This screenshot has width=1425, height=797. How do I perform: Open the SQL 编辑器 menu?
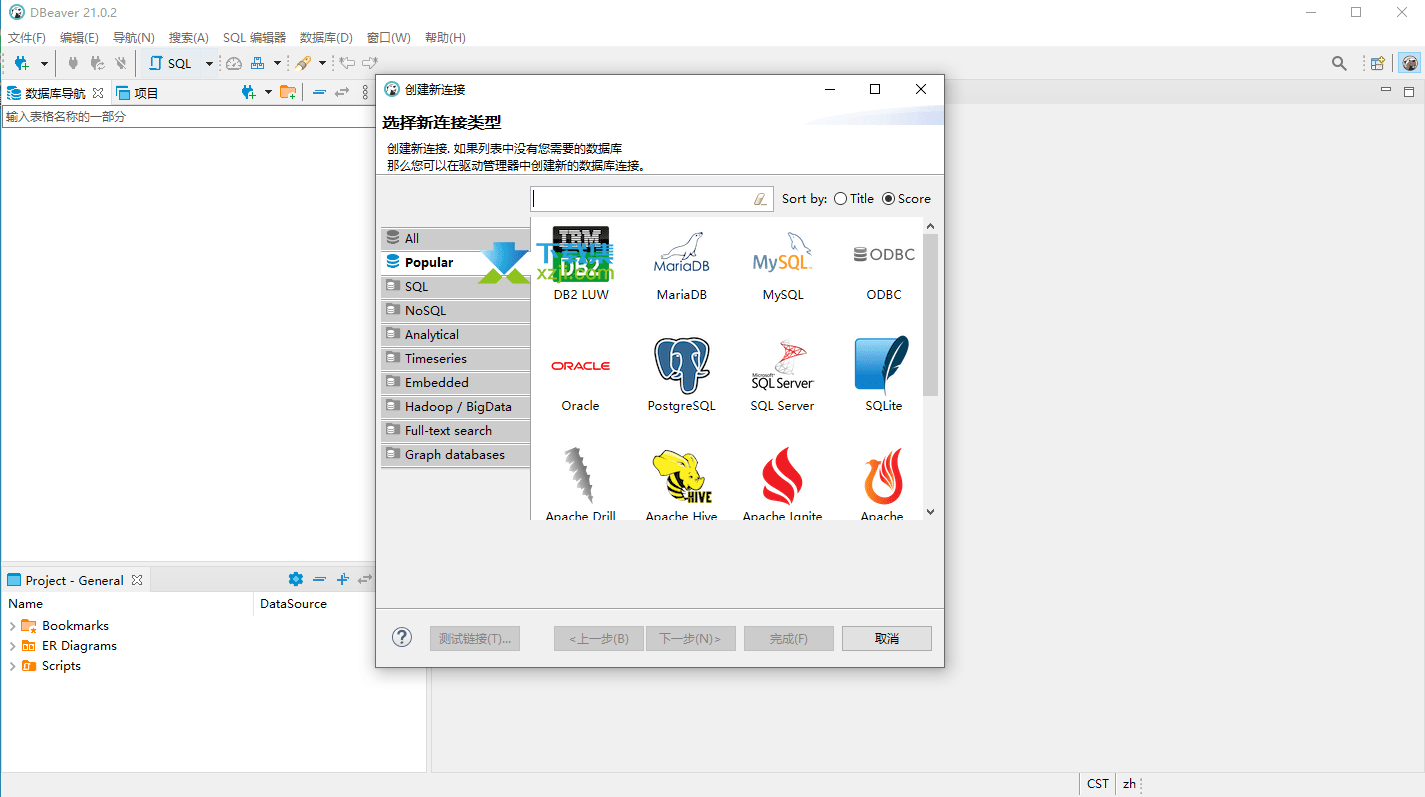(254, 37)
